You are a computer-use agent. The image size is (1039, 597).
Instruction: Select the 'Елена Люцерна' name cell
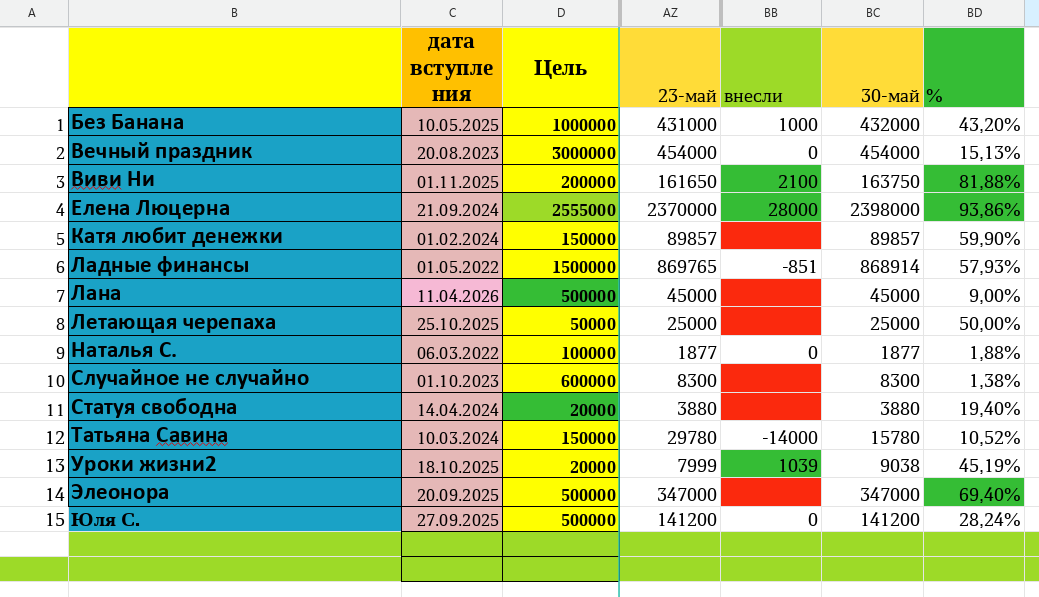tap(235, 207)
